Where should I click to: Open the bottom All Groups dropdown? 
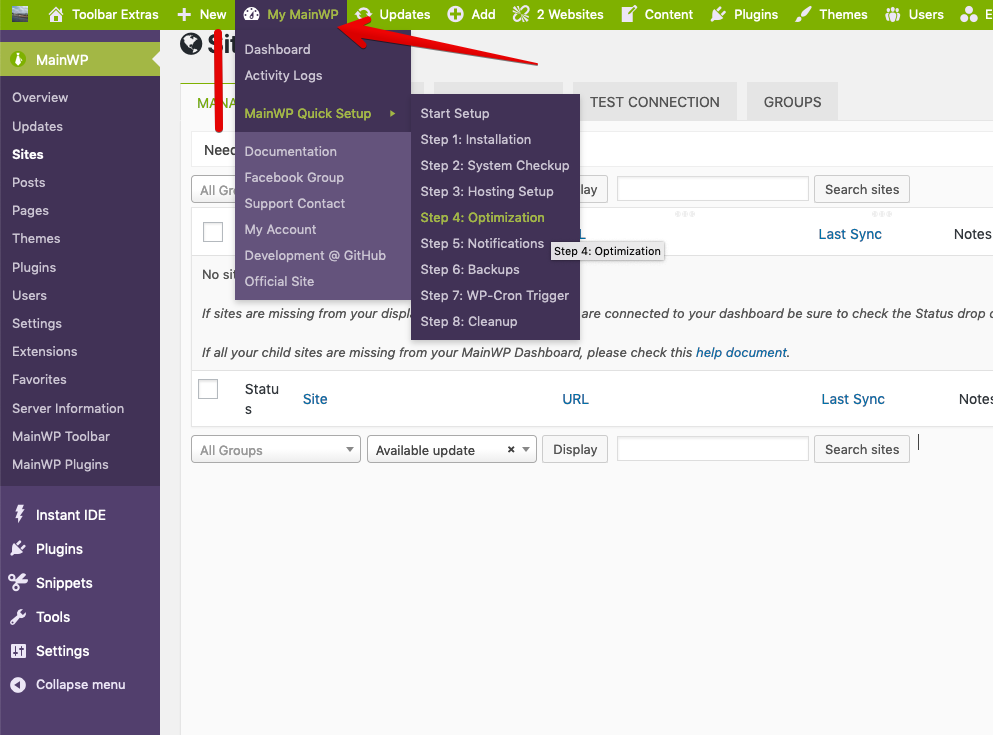point(275,449)
